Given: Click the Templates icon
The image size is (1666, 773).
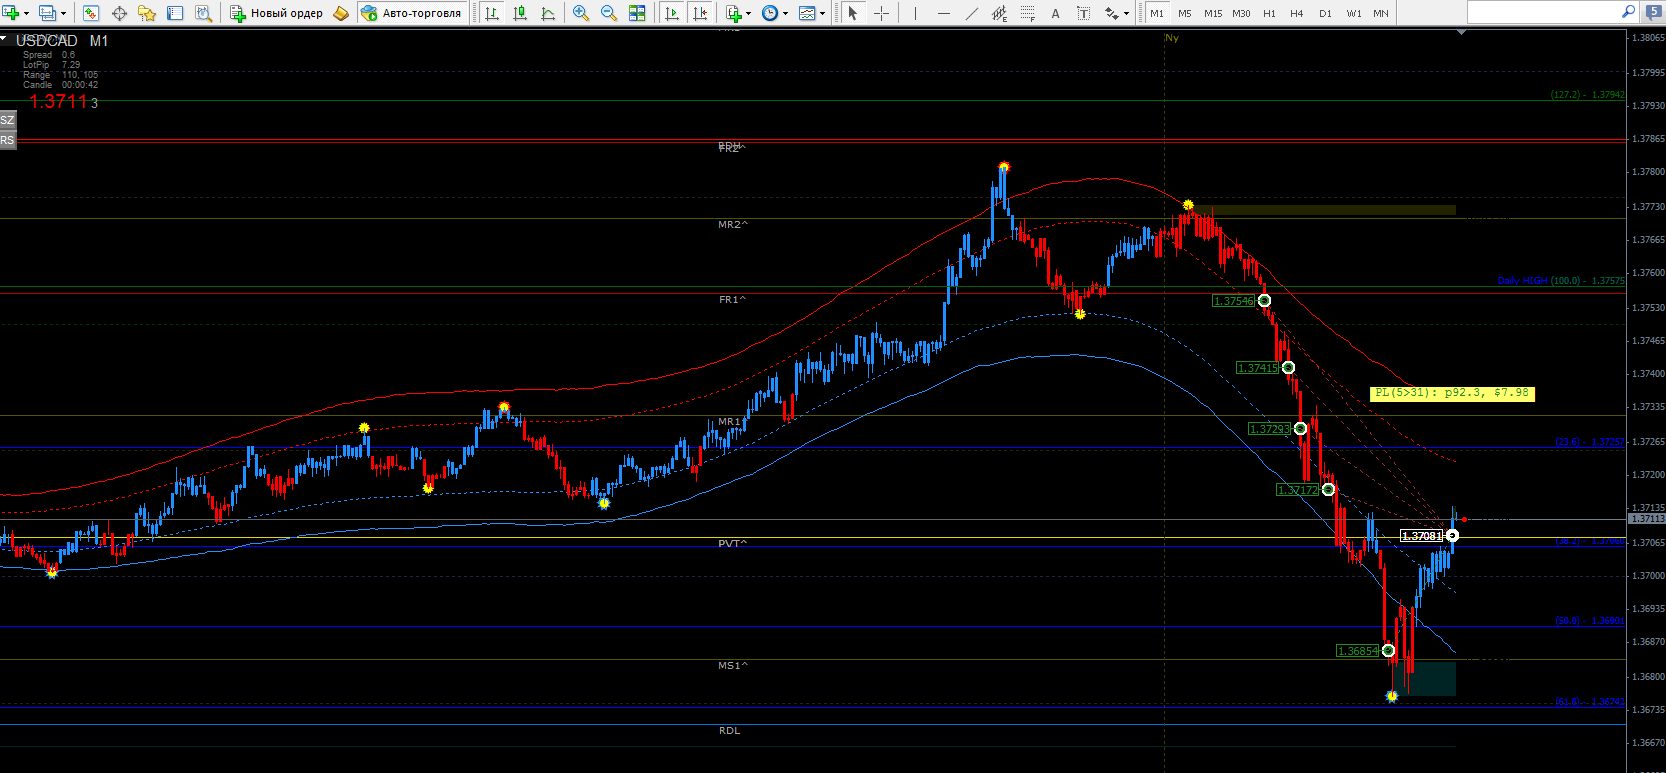Looking at the screenshot, I should coord(807,13).
